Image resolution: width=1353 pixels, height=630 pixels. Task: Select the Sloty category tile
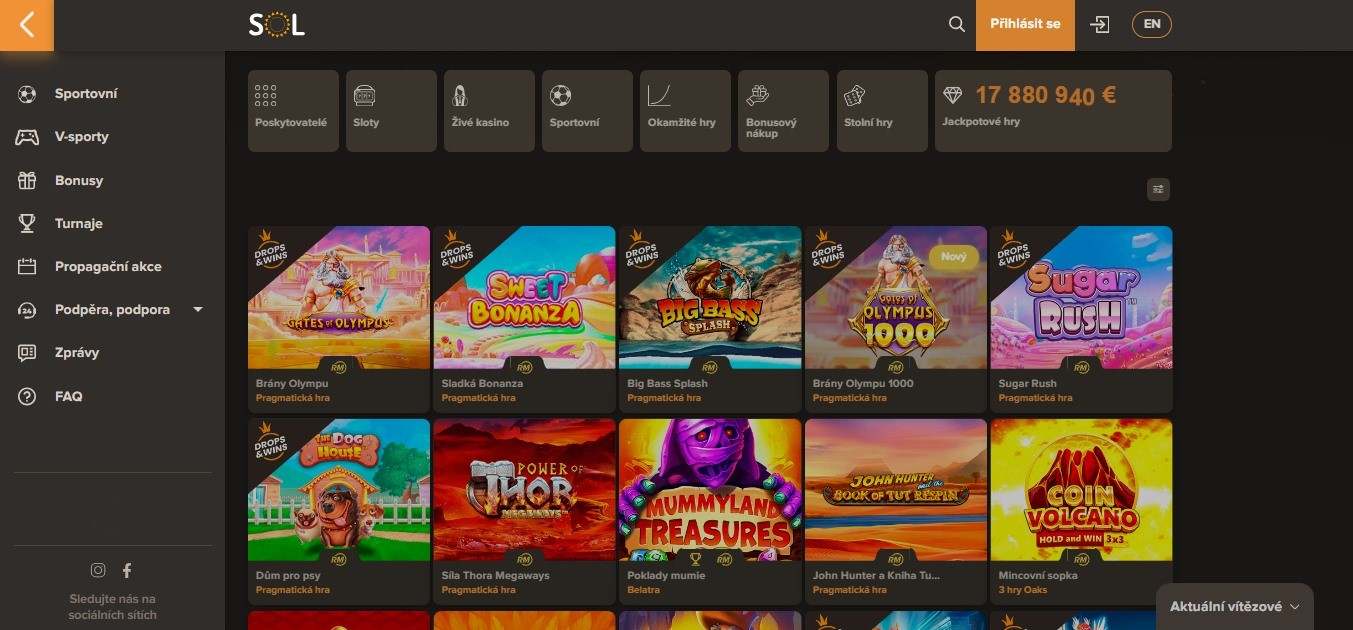click(x=391, y=111)
